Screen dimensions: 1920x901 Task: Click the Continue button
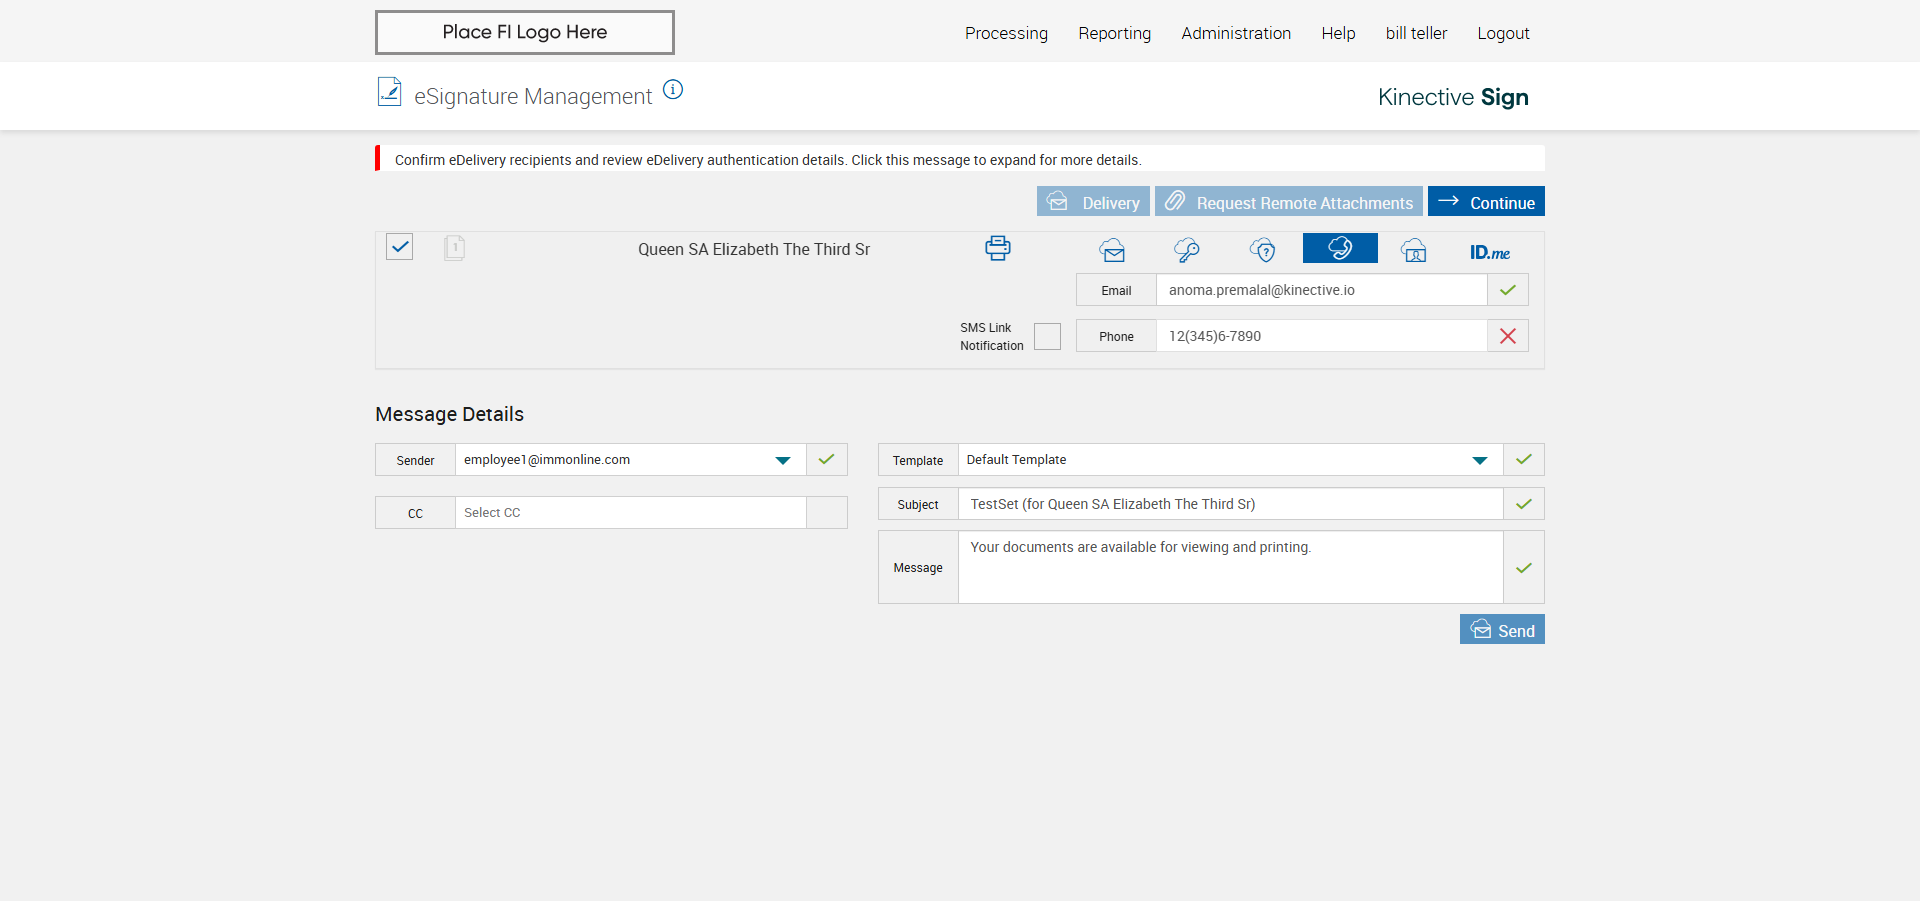coord(1486,202)
